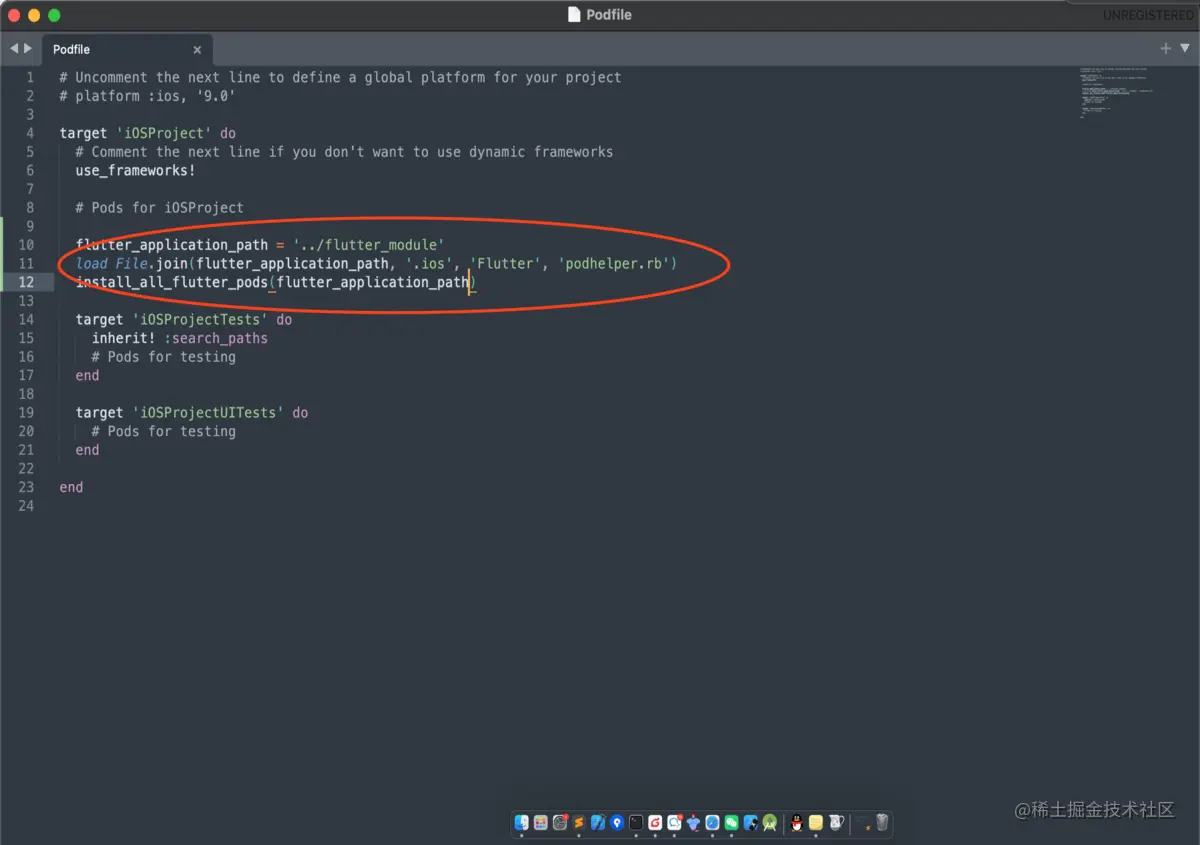Screen dimensions: 1200x845
Task: Click 'target 'iOSProjectUITests' do' line
Action: point(191,412)
